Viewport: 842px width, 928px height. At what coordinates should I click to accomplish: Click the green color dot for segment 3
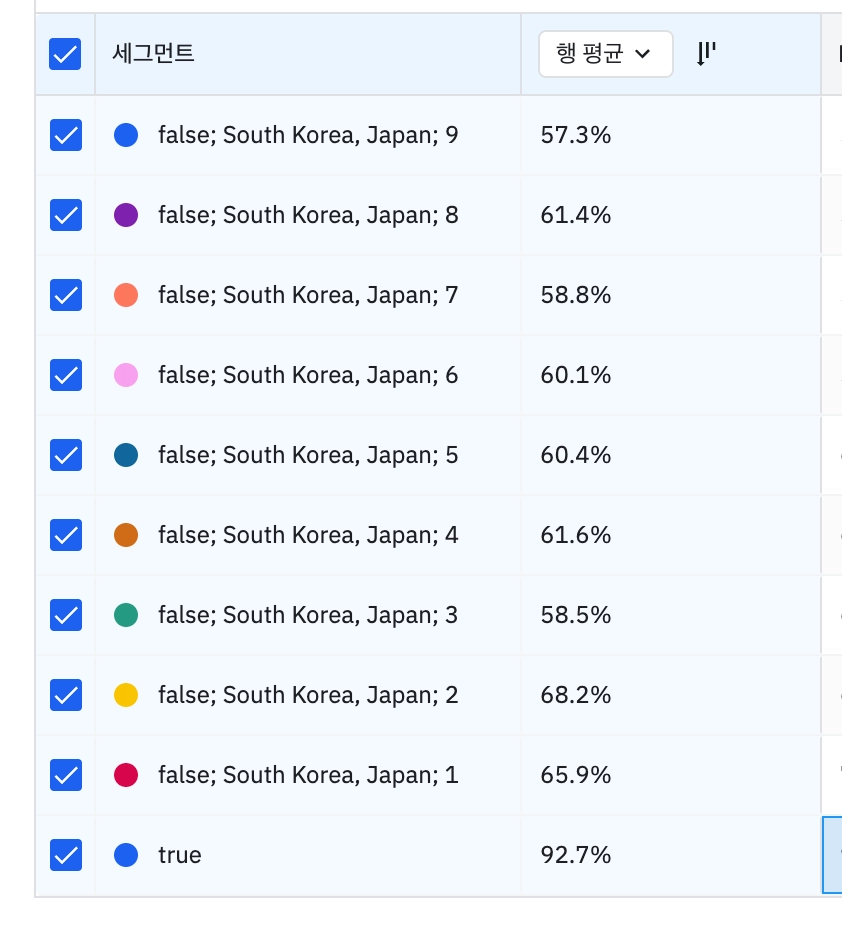click(126, 615)
